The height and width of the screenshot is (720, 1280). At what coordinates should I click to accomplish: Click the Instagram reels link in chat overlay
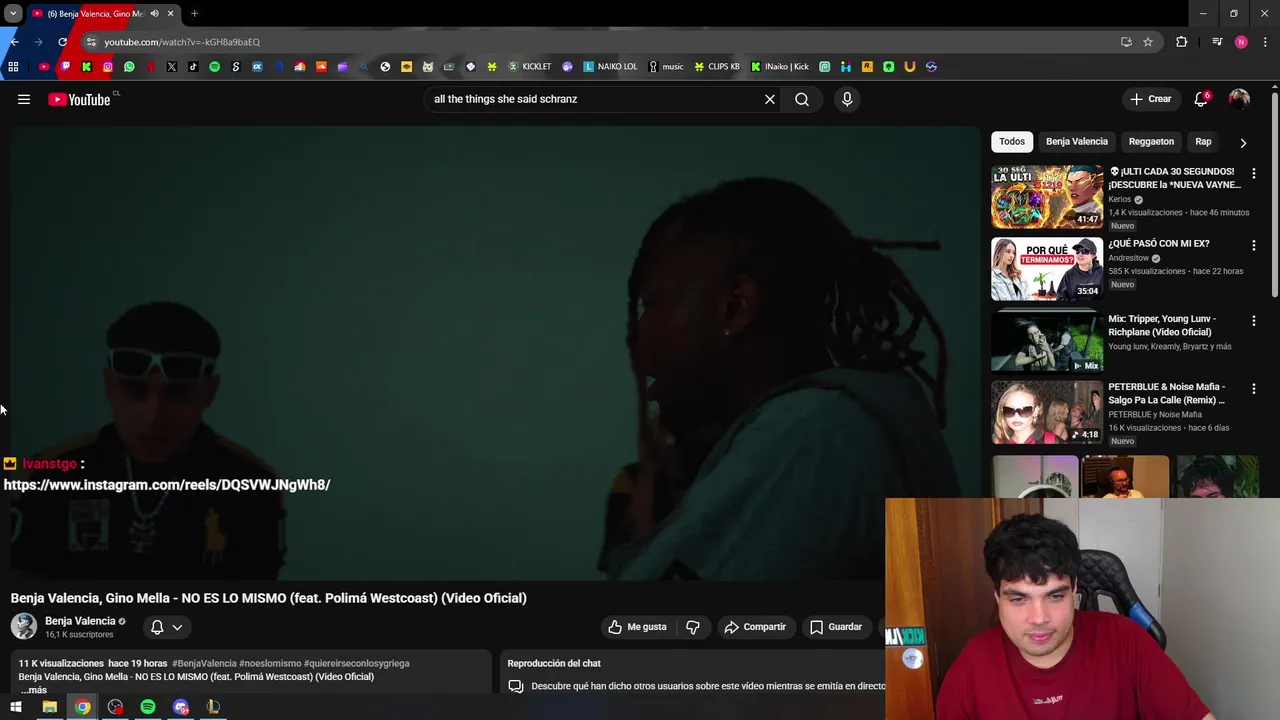coord(167,485)
